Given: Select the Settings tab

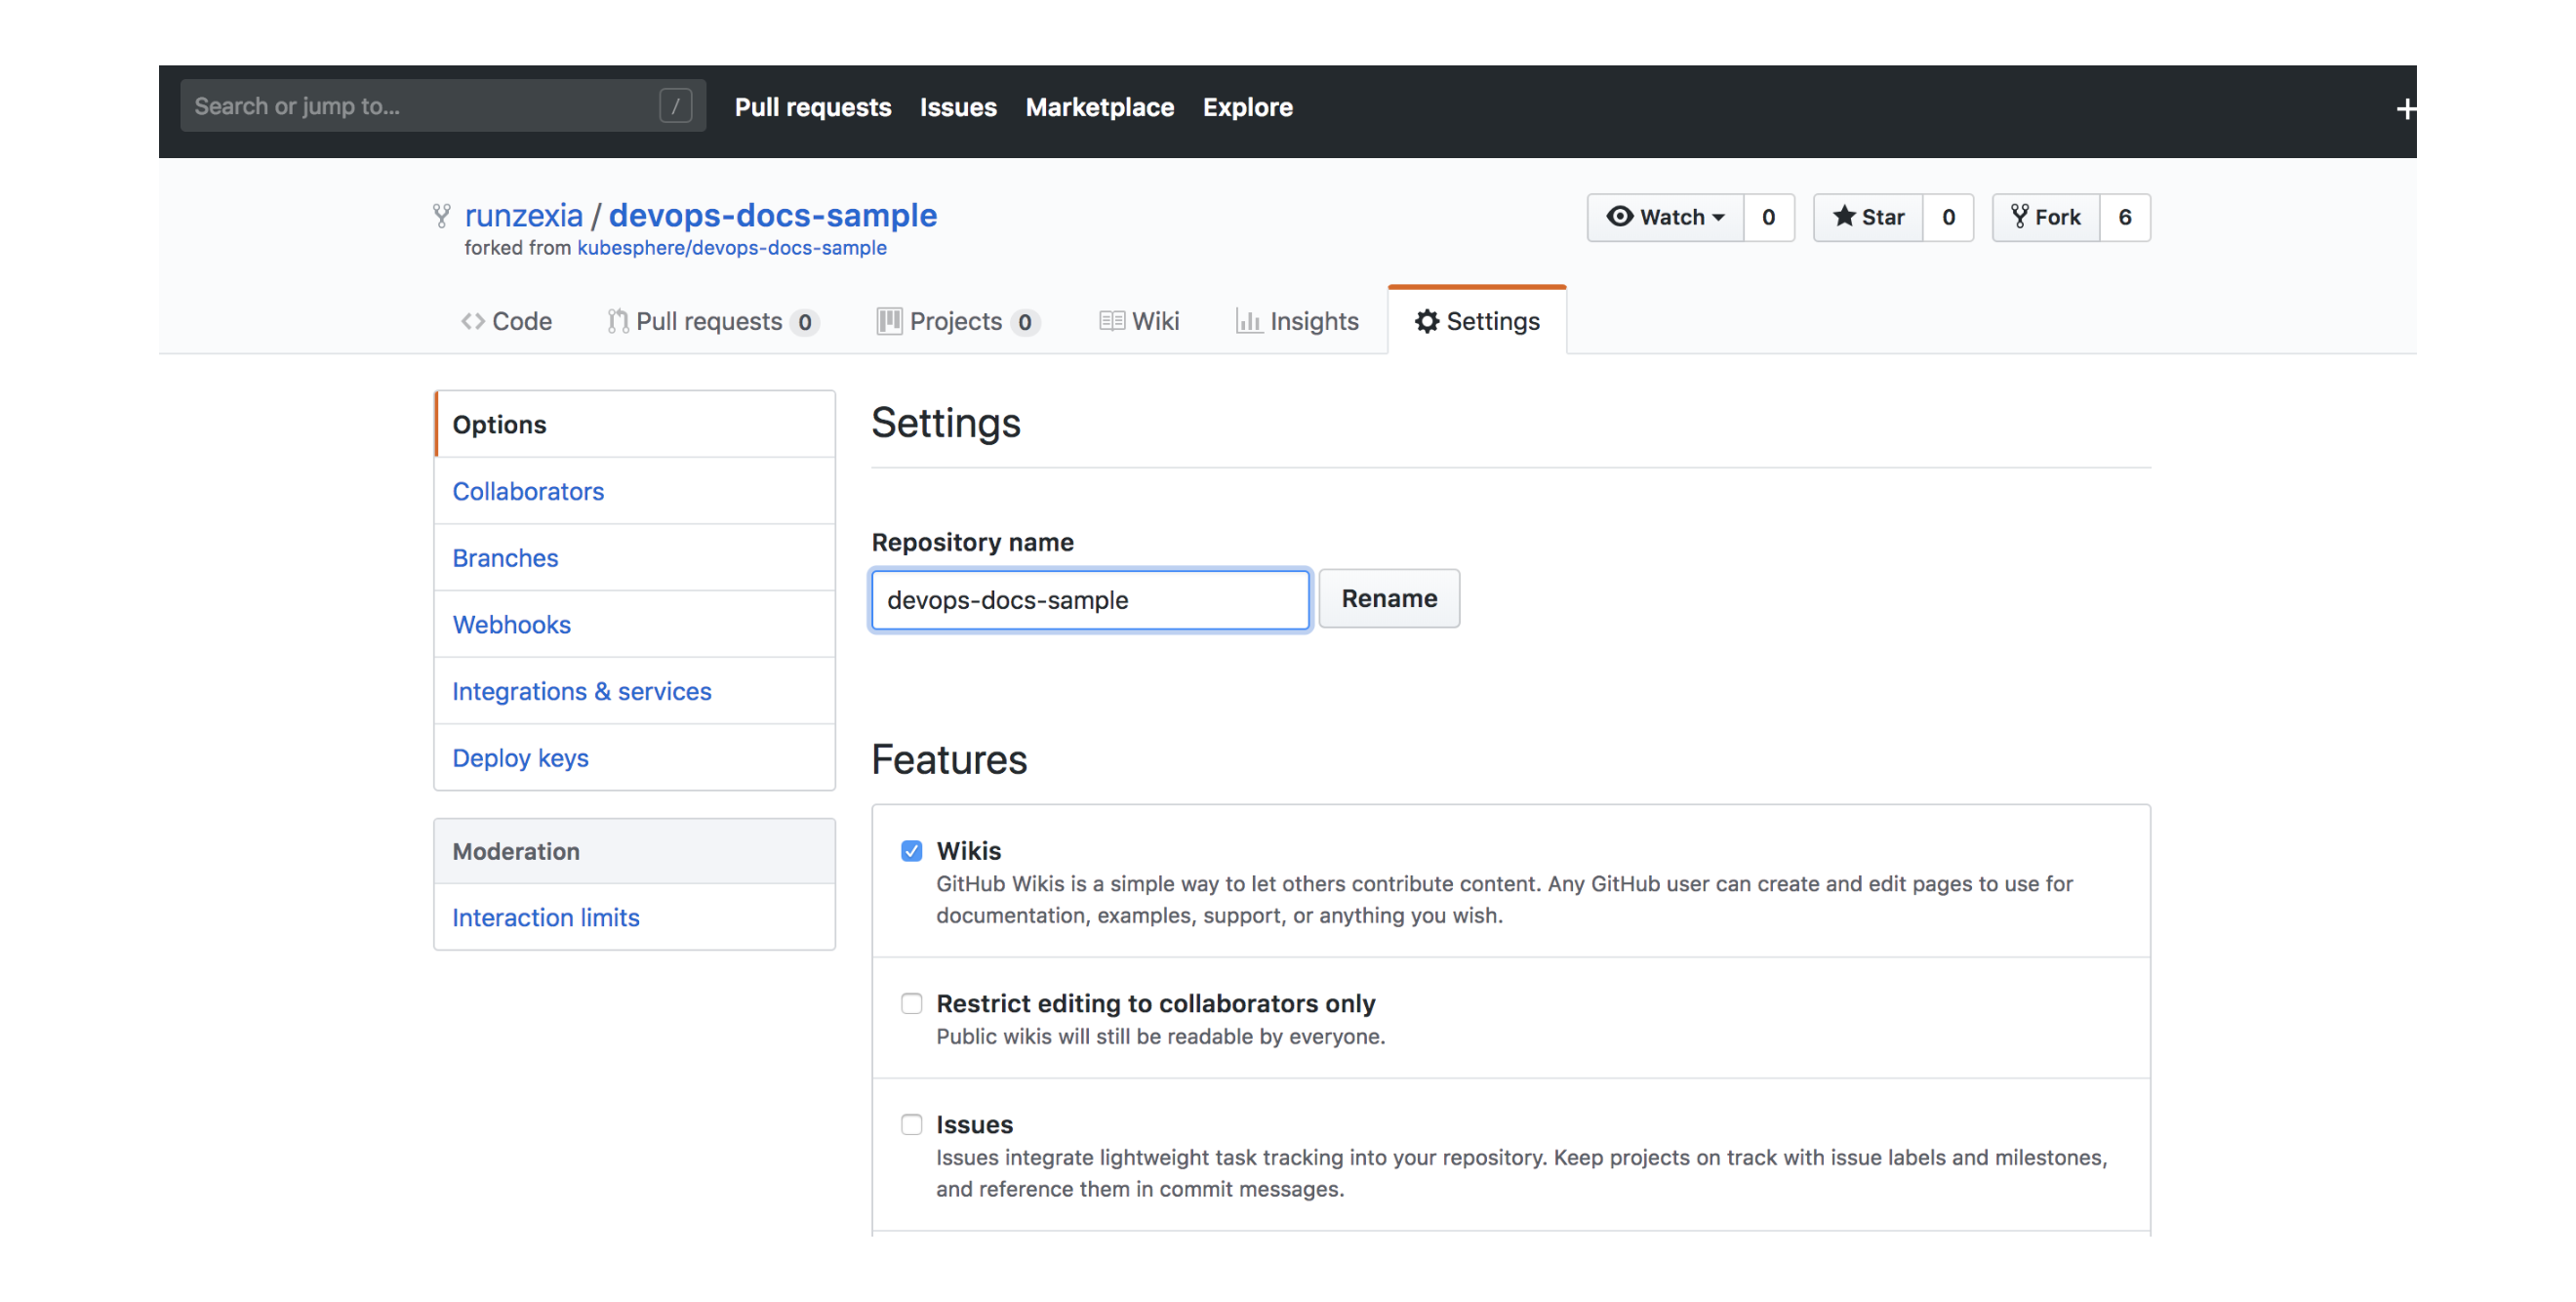Looking at the screenshot, I should coord(1477,321).
